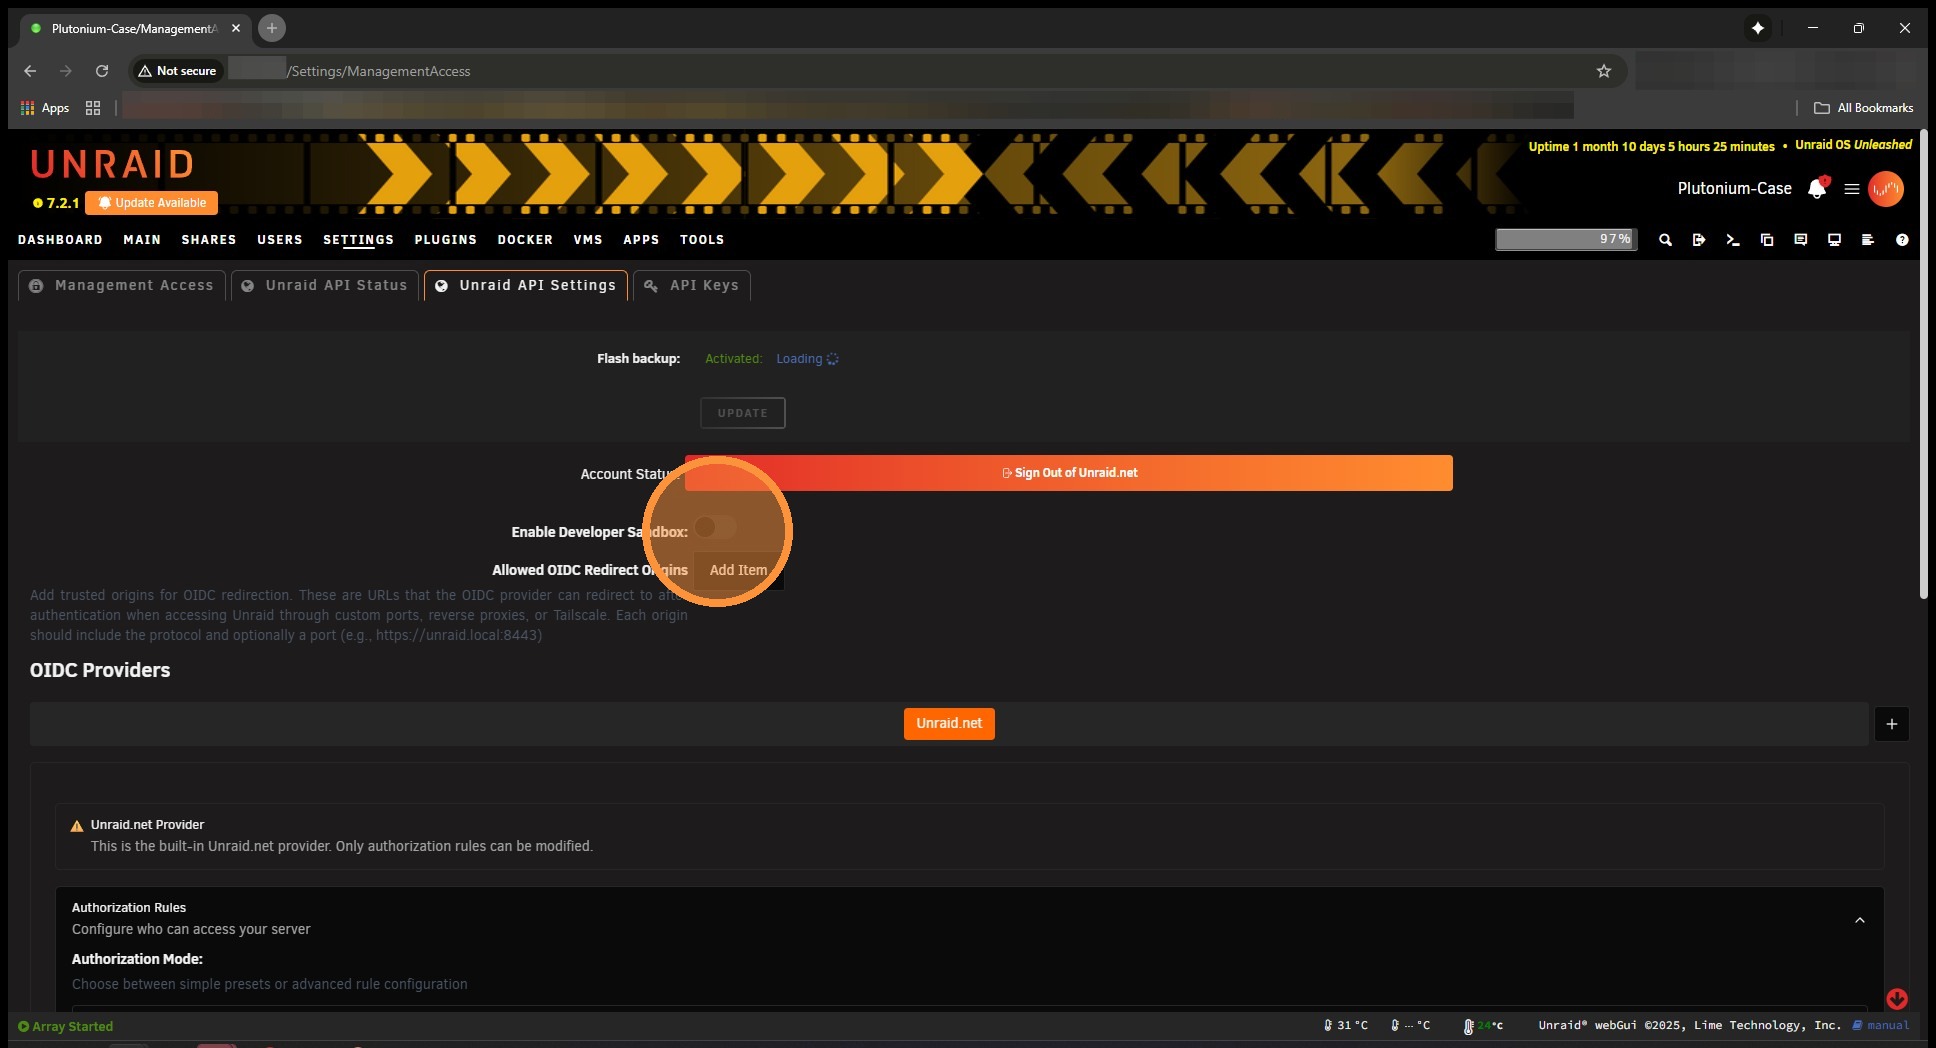Screen dimensions: 1936x1048
Task: Open the USERS menu
Action: (x=280, y=240)
